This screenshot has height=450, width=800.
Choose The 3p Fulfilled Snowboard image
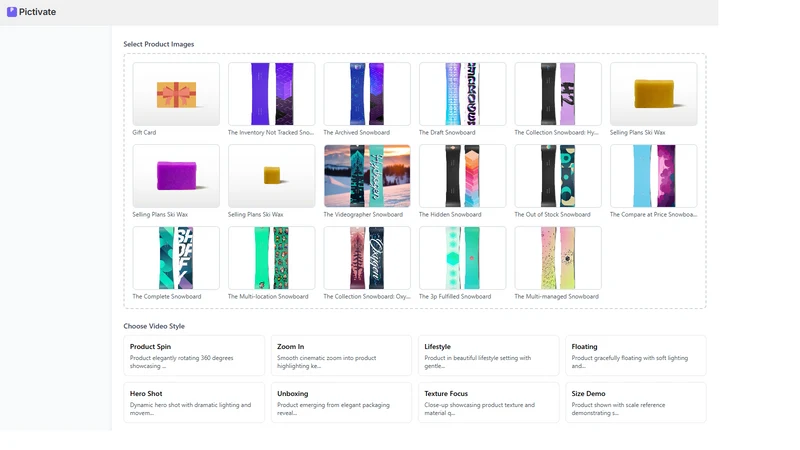(462, 258)
